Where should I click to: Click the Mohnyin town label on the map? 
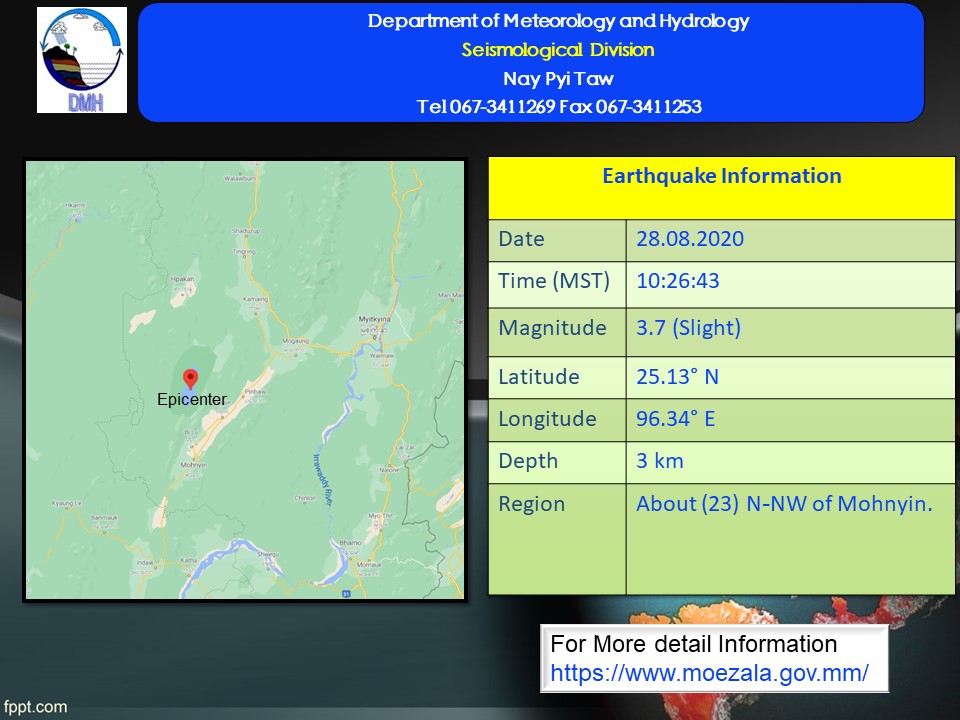click(x=194, y=465)
